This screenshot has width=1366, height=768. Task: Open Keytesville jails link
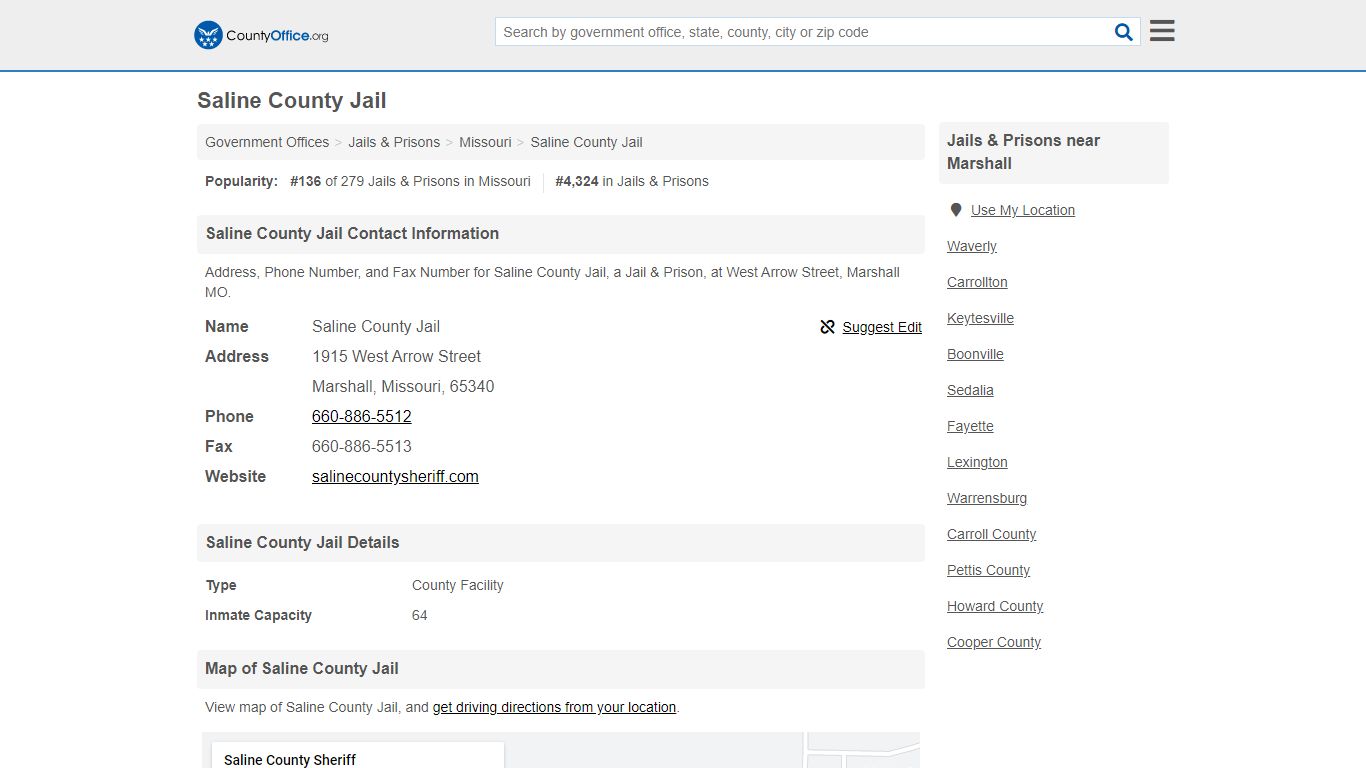980,318
